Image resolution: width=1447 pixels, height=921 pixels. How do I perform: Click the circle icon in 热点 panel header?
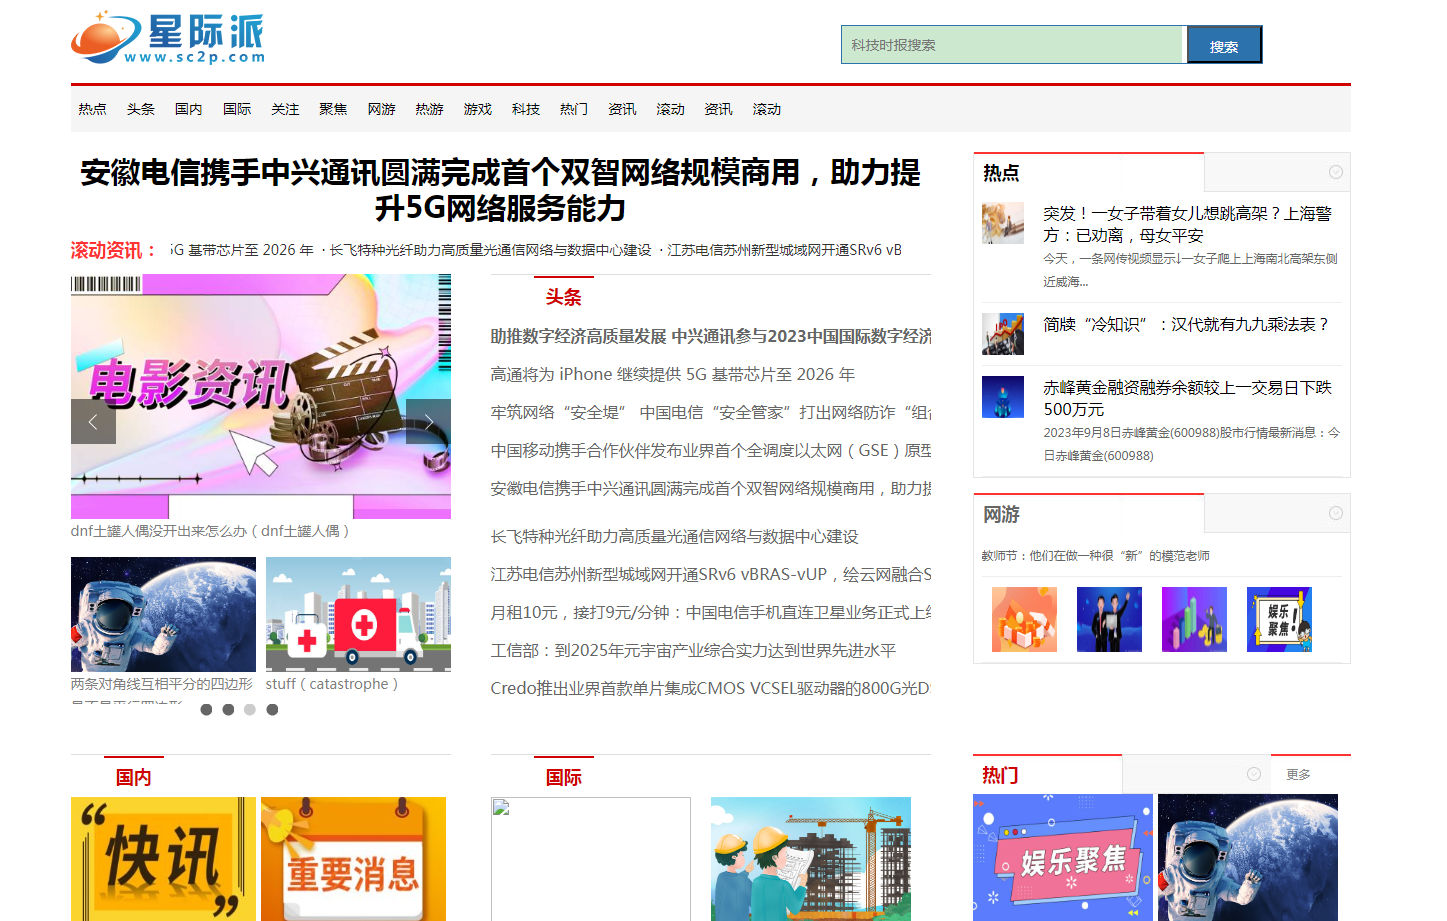(x=1335, y=172)
